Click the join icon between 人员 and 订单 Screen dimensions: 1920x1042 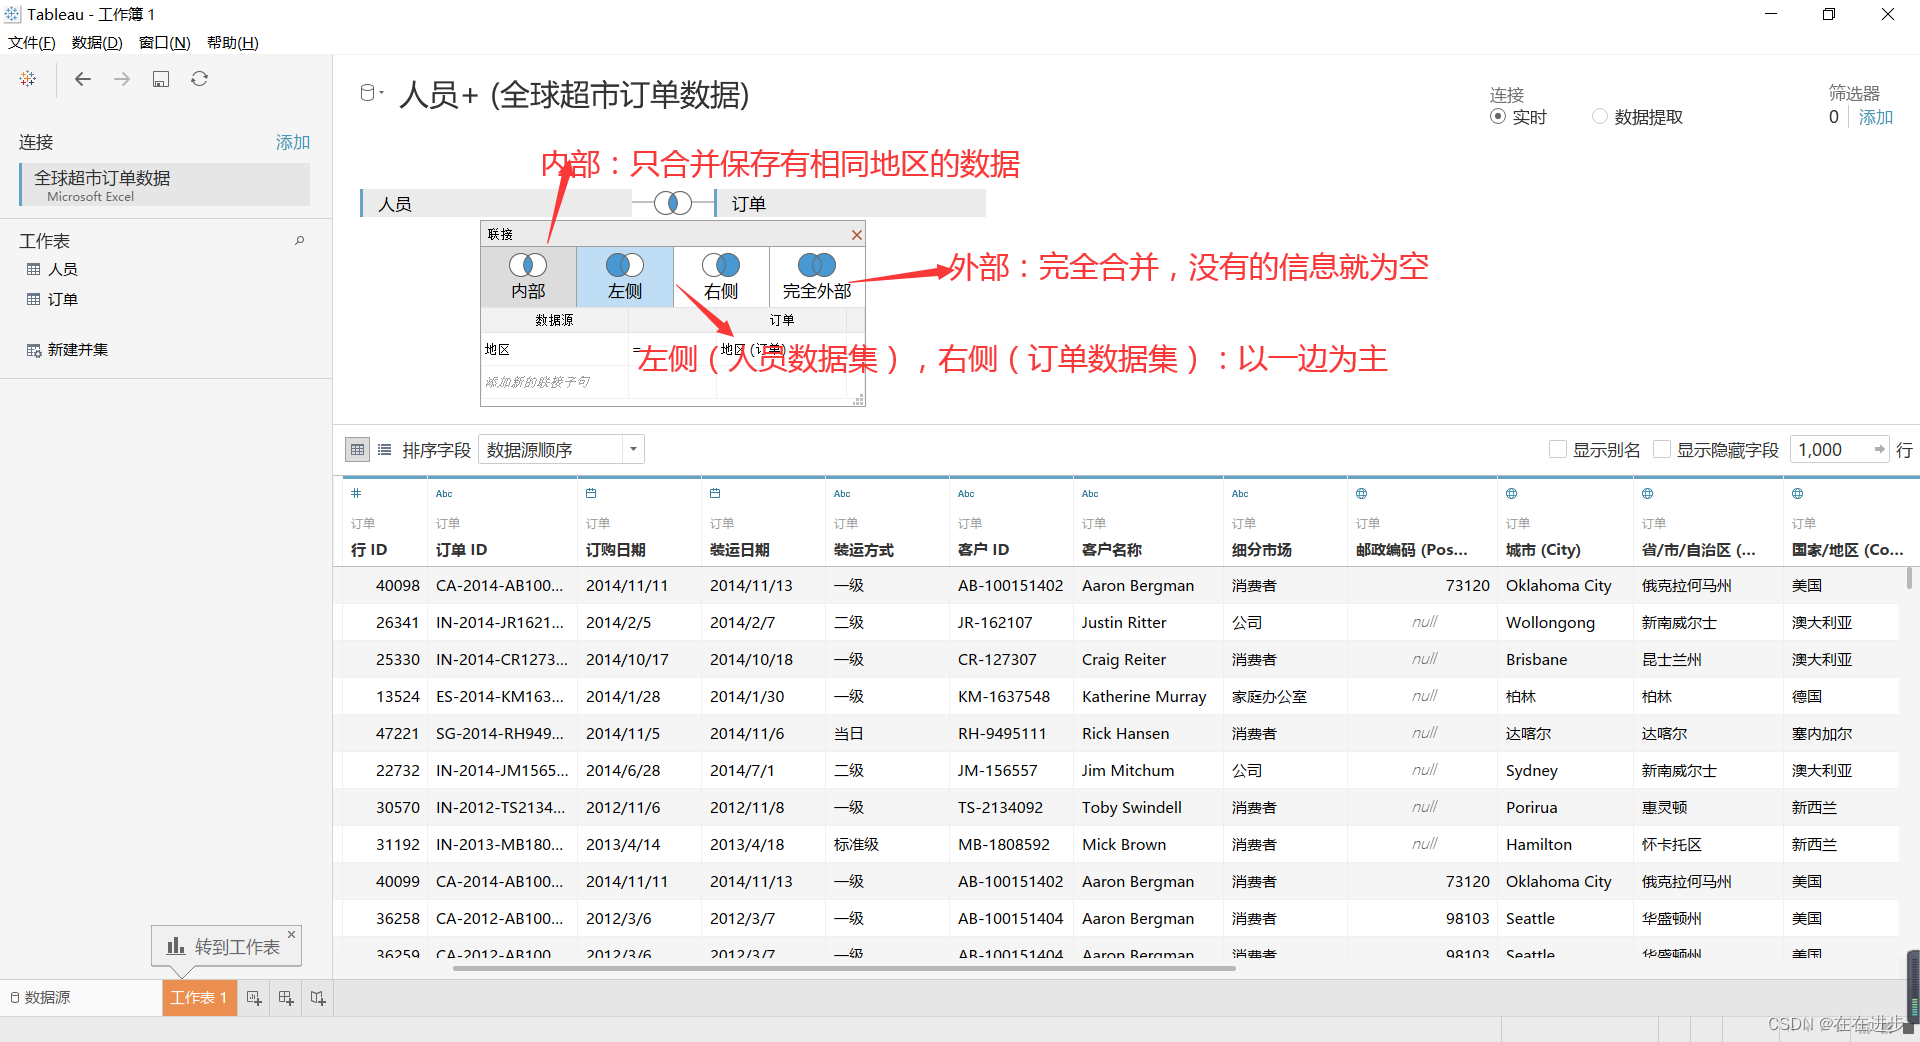(x=673, y=204)
